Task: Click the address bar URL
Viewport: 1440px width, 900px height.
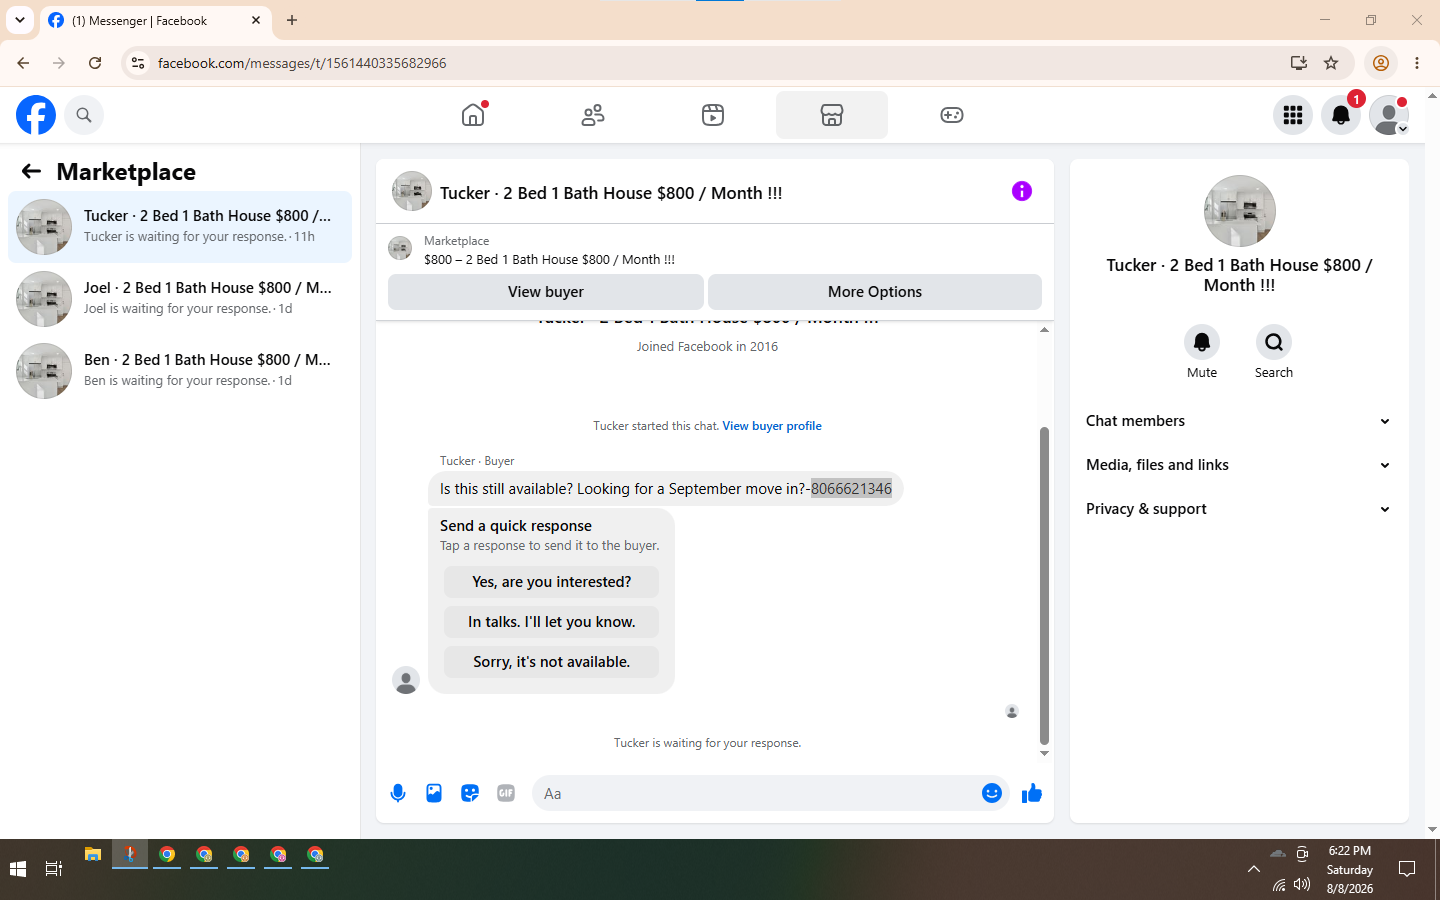Action: tap(302, 63)
